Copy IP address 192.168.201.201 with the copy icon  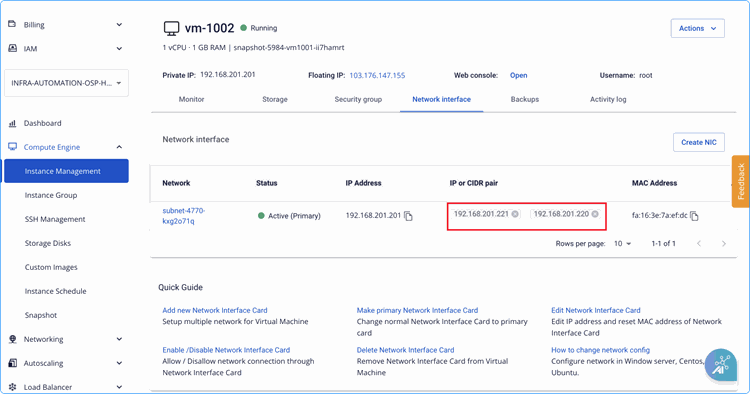click(x=408, y=216)
